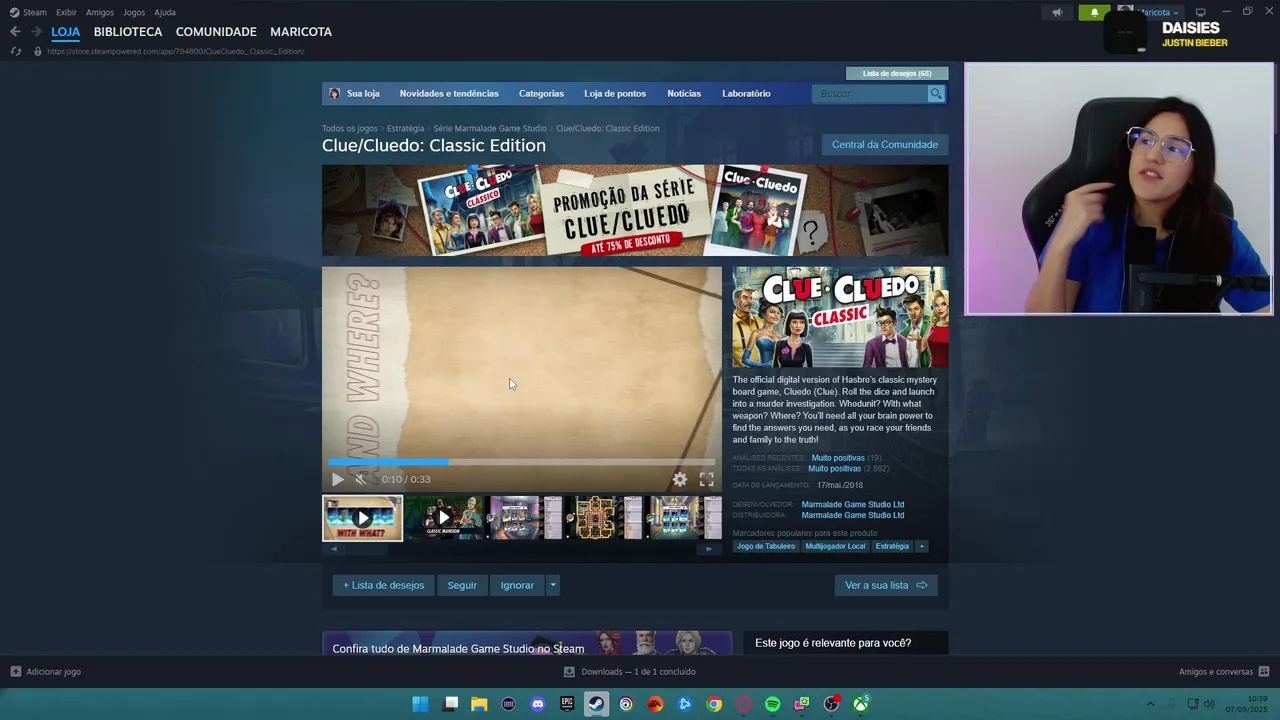Open the Ignorar dropdown arrow

pyautogui.click(x=552, y=585)
